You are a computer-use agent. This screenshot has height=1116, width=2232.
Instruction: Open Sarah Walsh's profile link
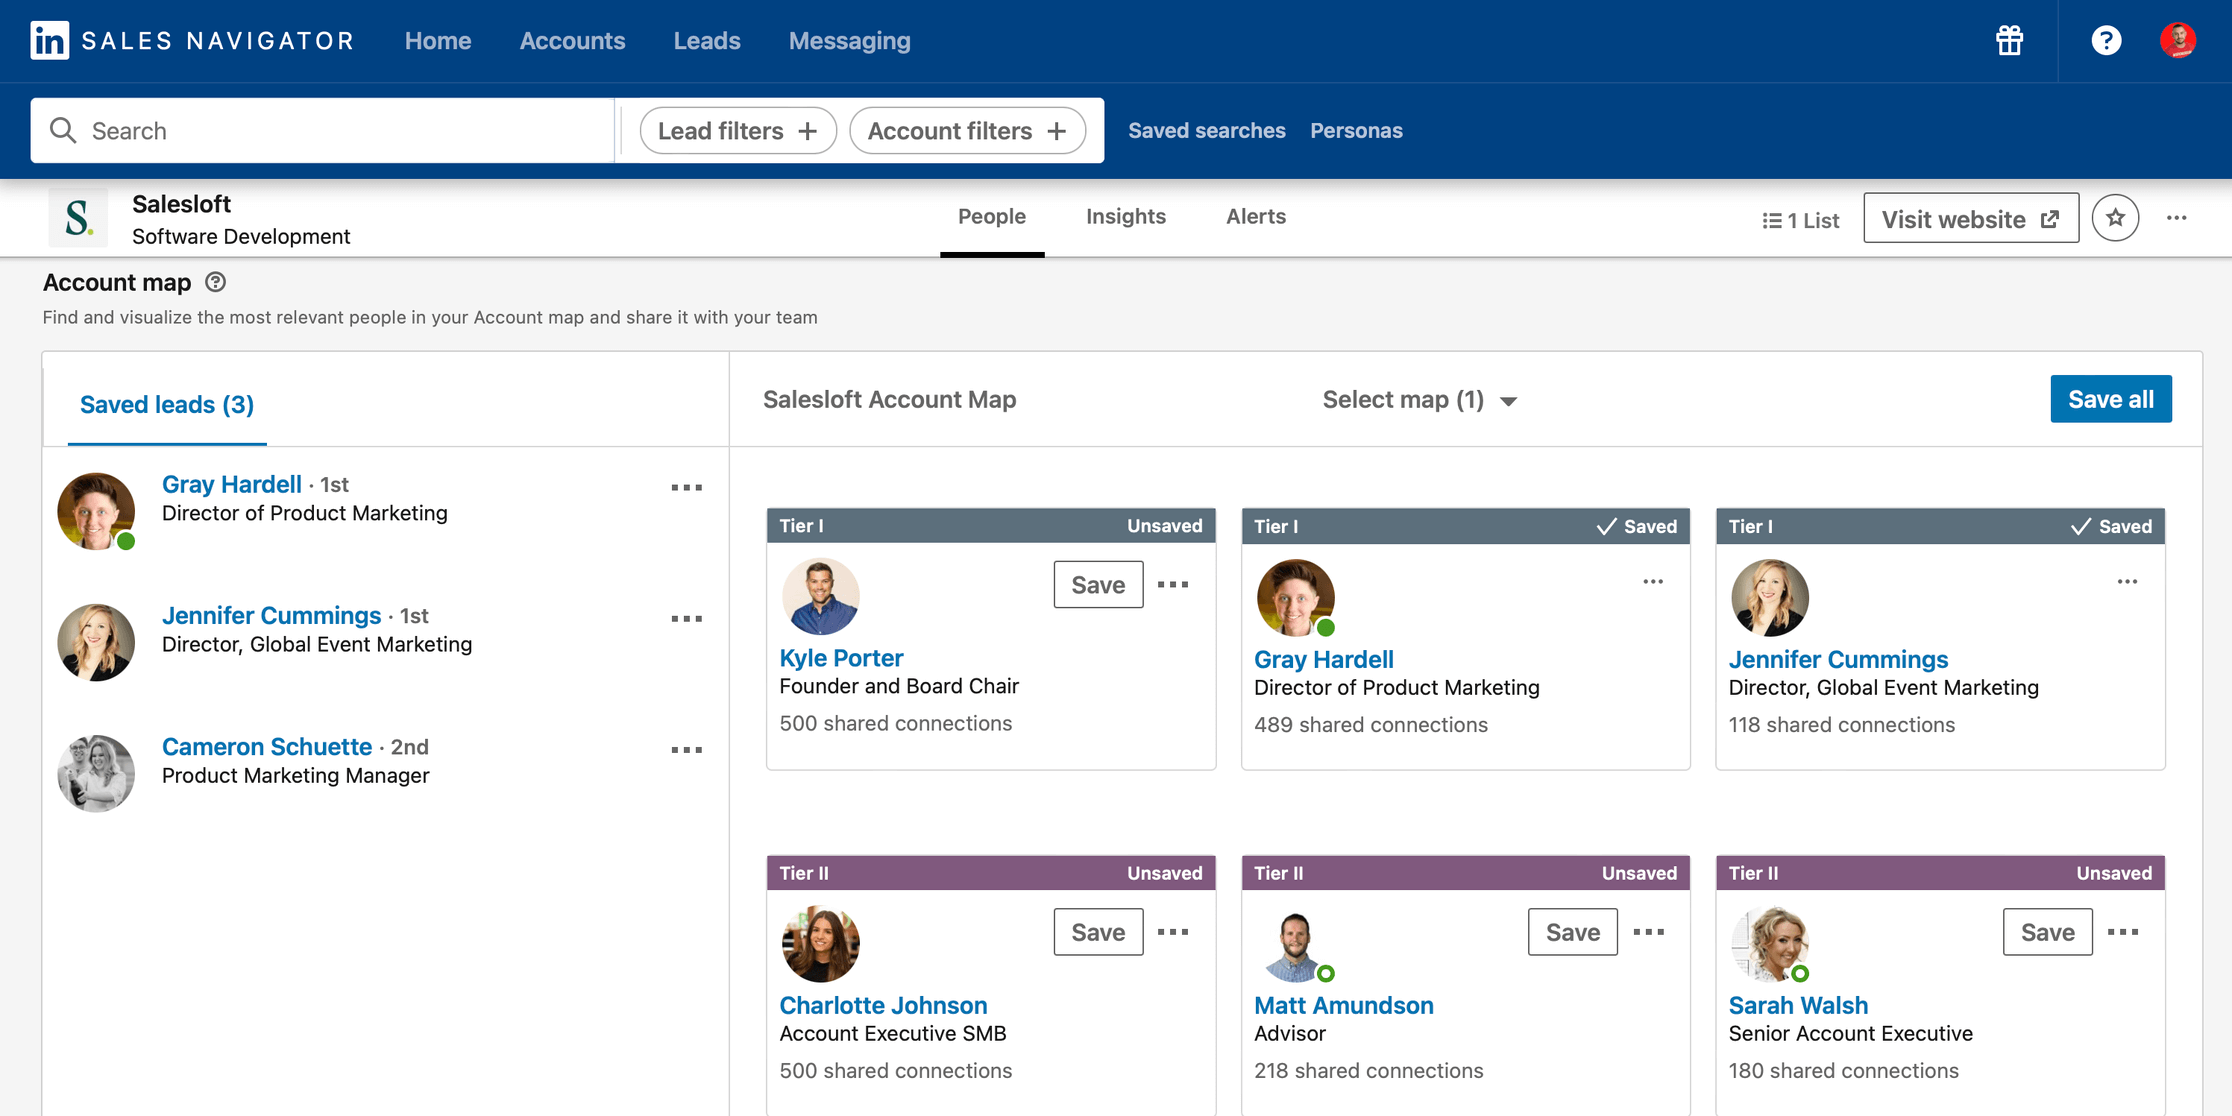1798,1005
